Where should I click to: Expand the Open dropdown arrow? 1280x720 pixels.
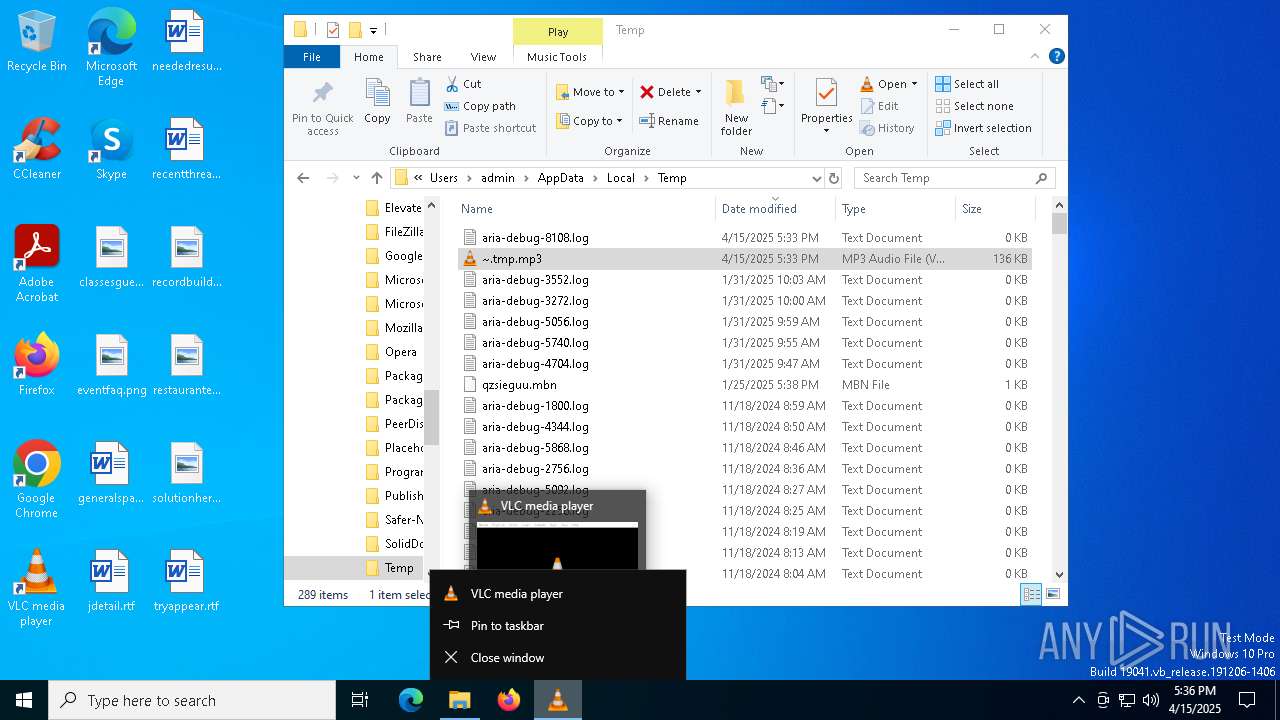point(914,84)
